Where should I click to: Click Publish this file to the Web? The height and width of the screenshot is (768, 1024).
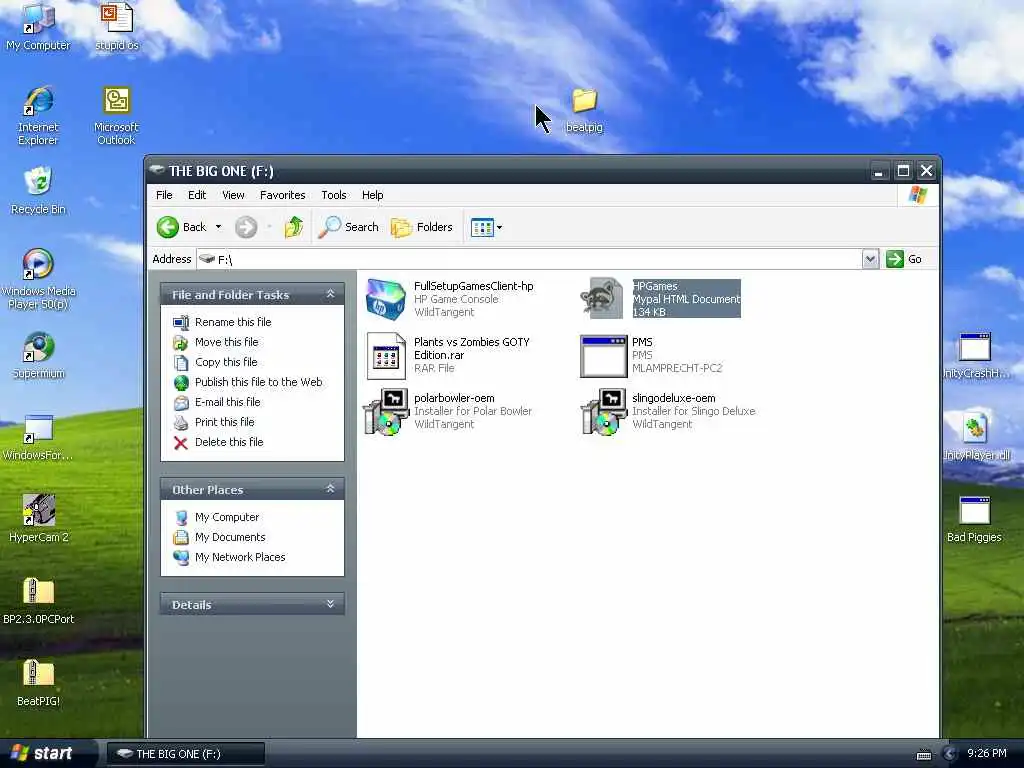[259, 382]
